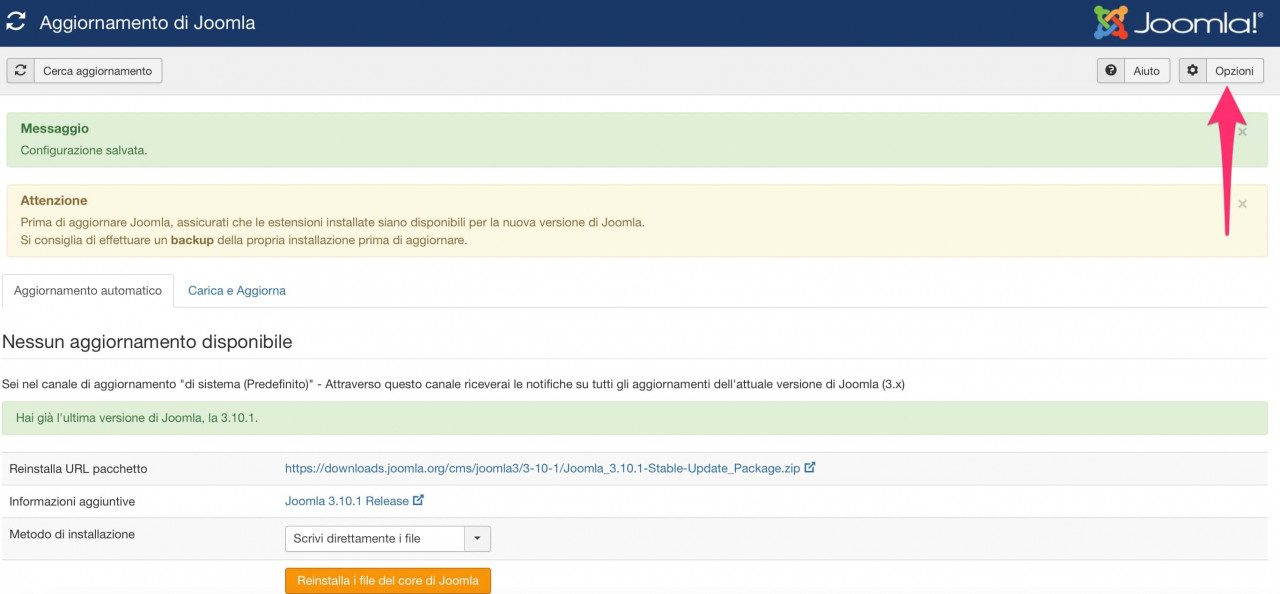Select the Aggiornamento automatico tab
Image resolution: width=1280 pixels, height=594 pixels.
click(88, 291)
